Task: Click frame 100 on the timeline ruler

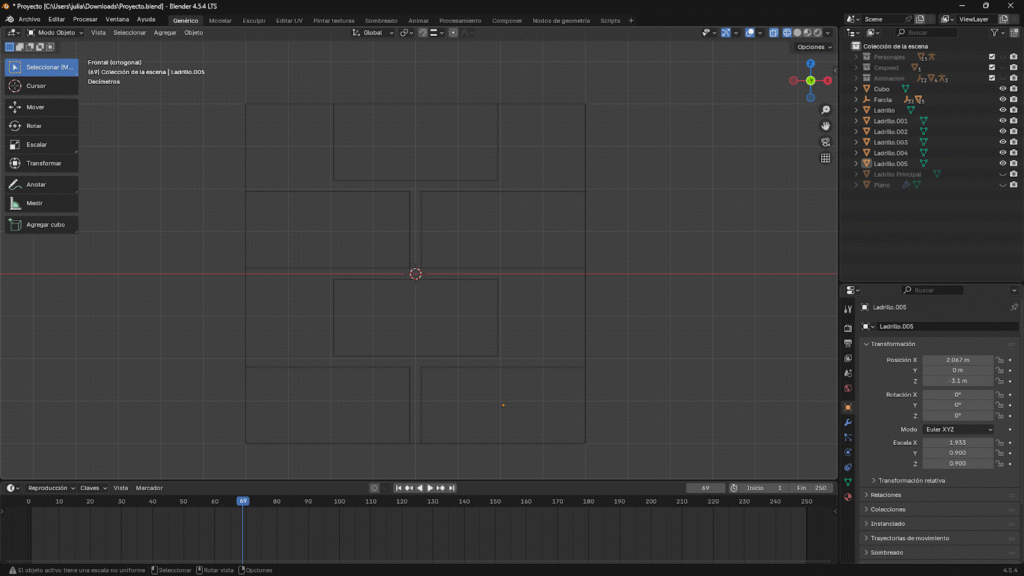Action: point(339,501)
